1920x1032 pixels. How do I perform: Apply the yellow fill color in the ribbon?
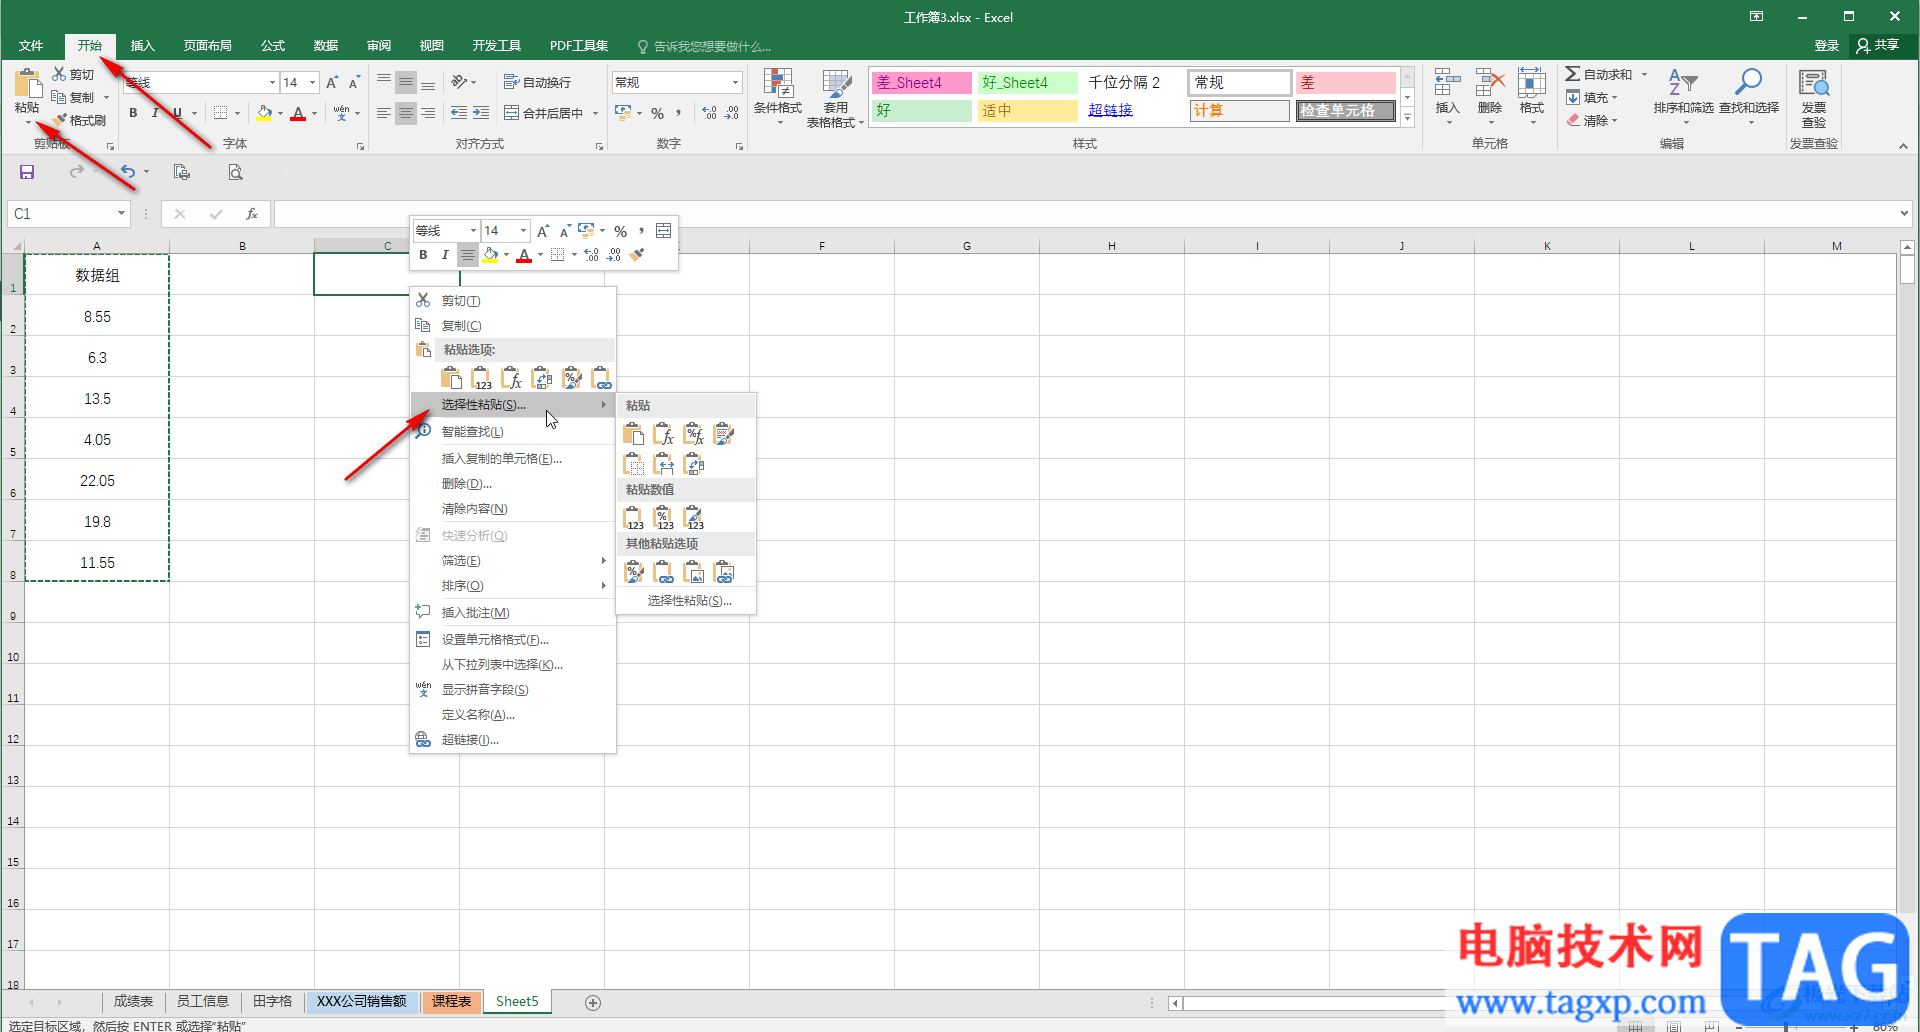(264, 113)
